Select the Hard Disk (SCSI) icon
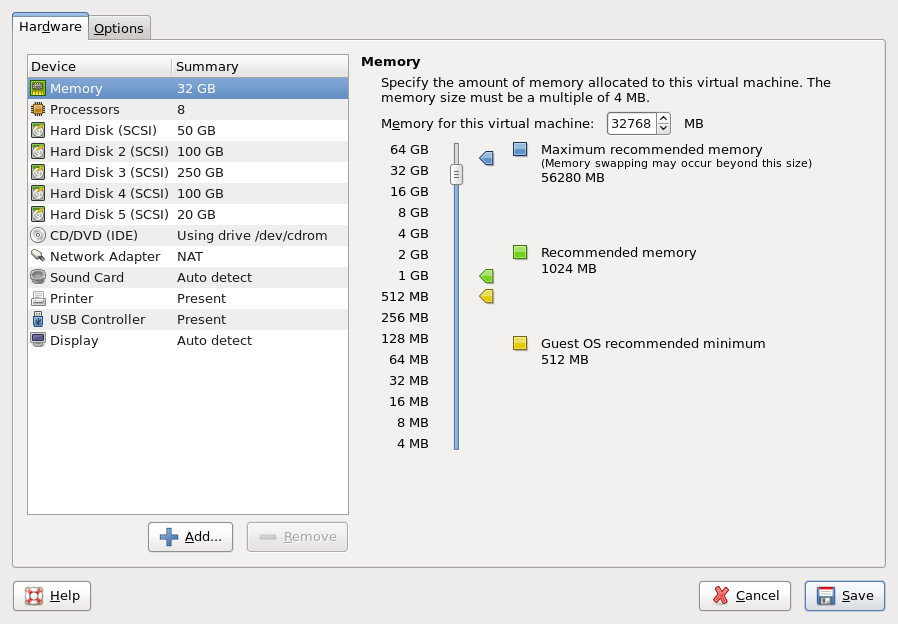 tap(40, 130)
